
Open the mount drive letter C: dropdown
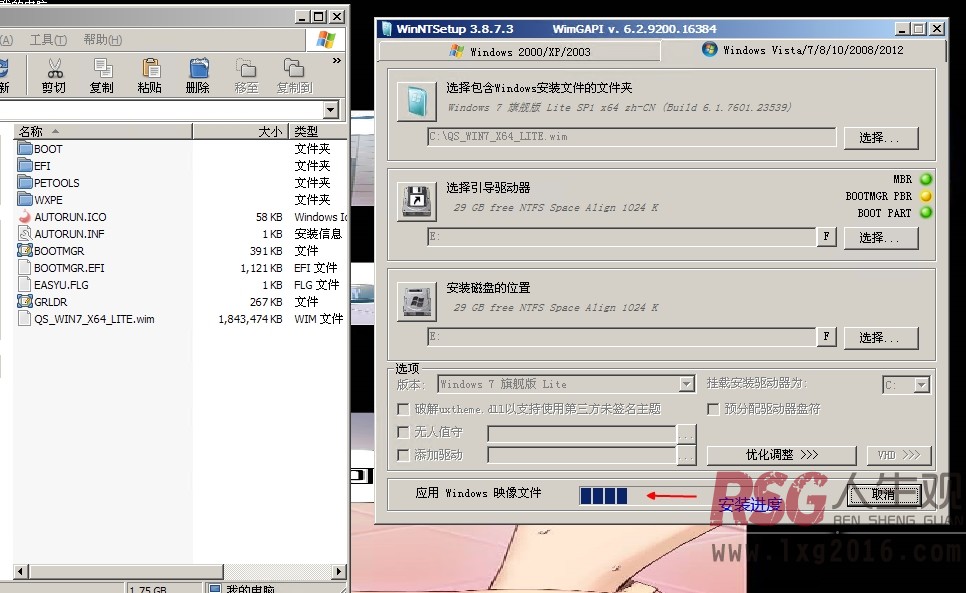[921, 385]
